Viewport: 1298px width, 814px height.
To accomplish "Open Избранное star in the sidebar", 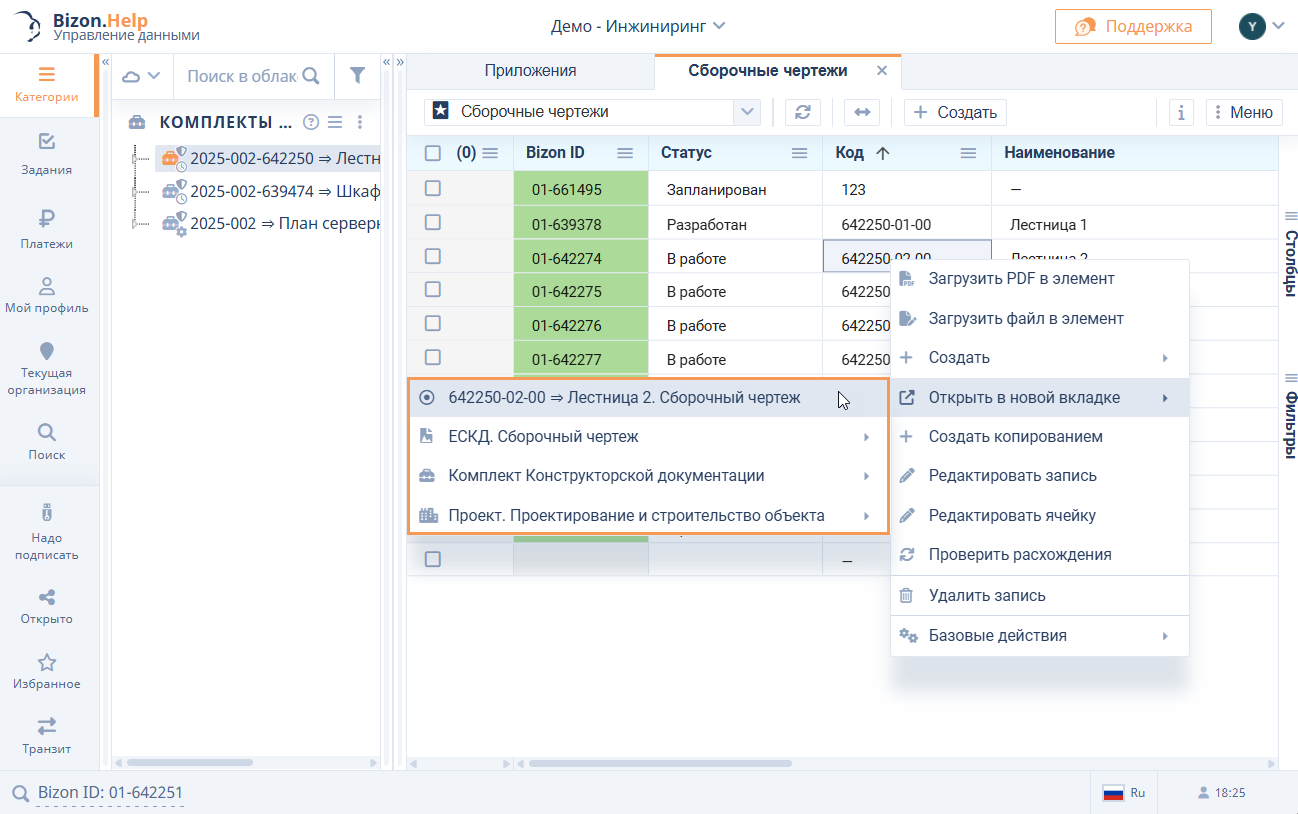I will click(x=47, y=671).
